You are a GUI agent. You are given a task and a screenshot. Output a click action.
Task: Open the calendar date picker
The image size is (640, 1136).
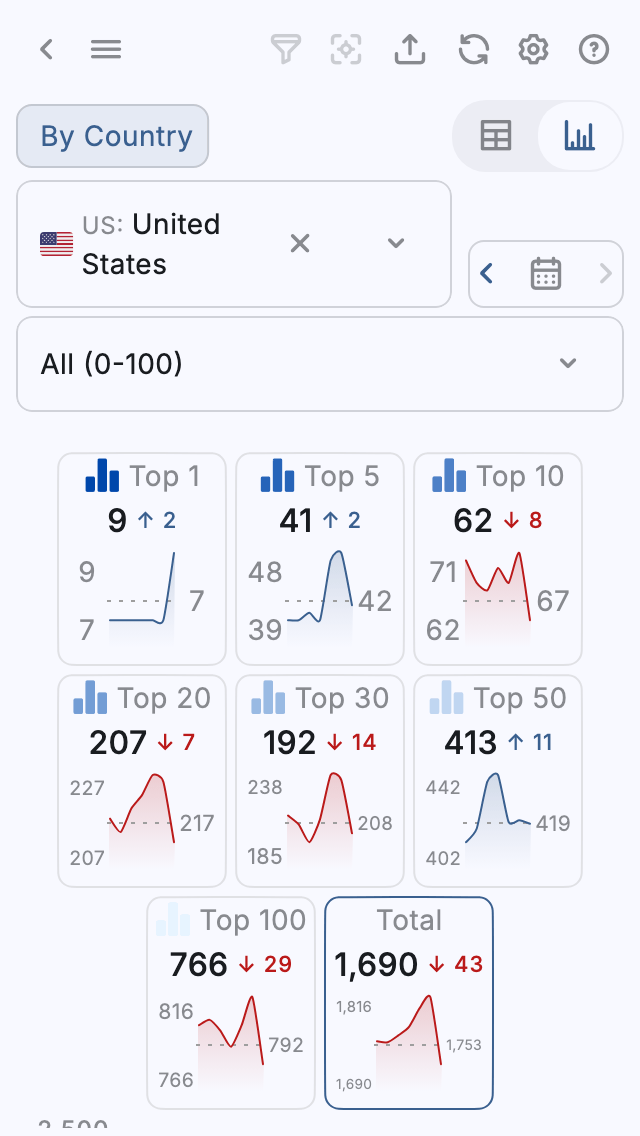click(545, 273)
